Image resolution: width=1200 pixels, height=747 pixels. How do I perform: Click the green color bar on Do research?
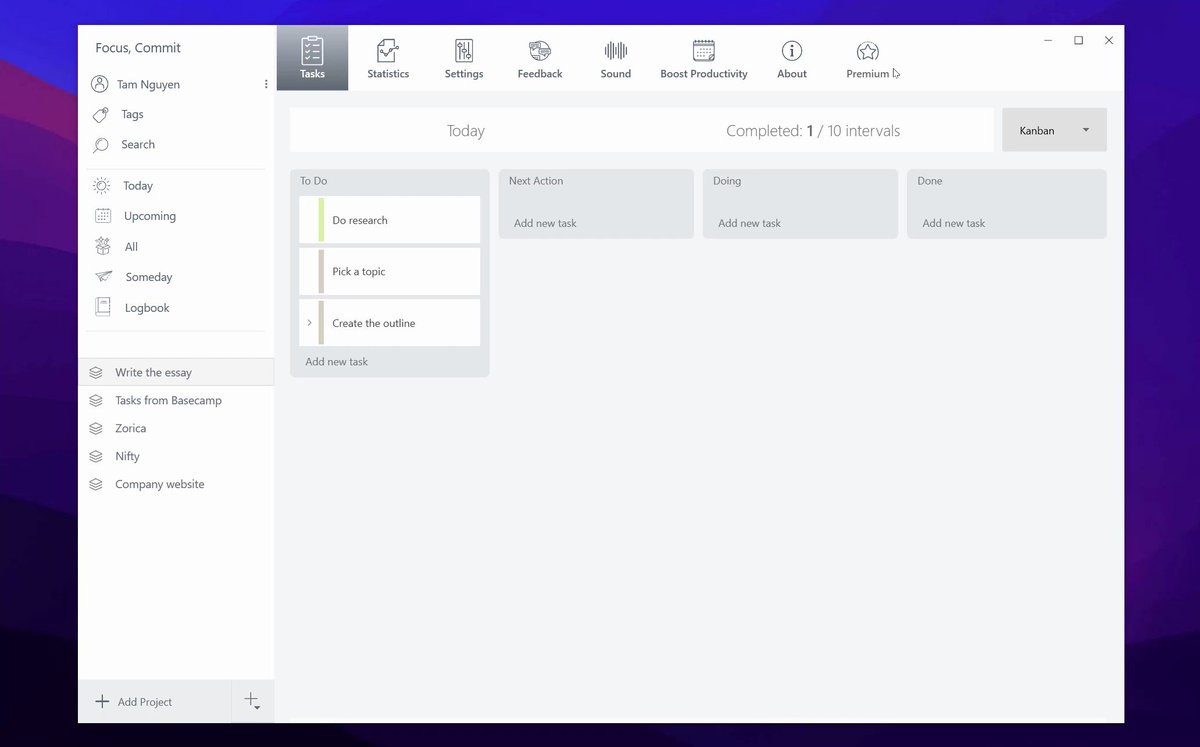coord(321,220)
